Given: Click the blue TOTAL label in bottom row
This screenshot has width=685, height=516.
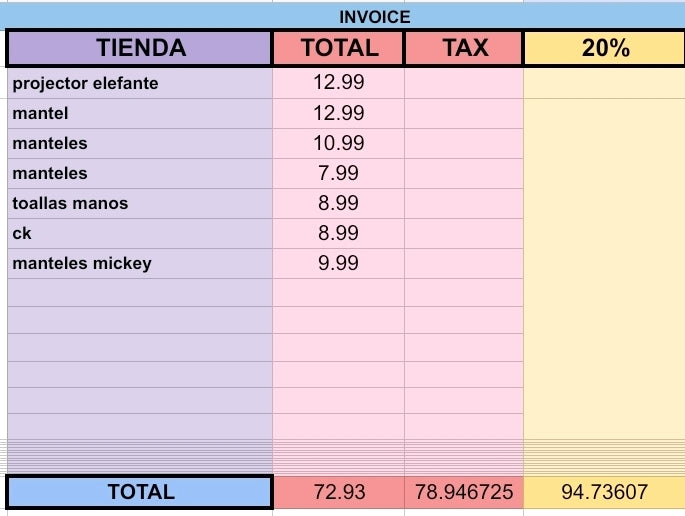Looking at the screenshot, I should 140,492.
